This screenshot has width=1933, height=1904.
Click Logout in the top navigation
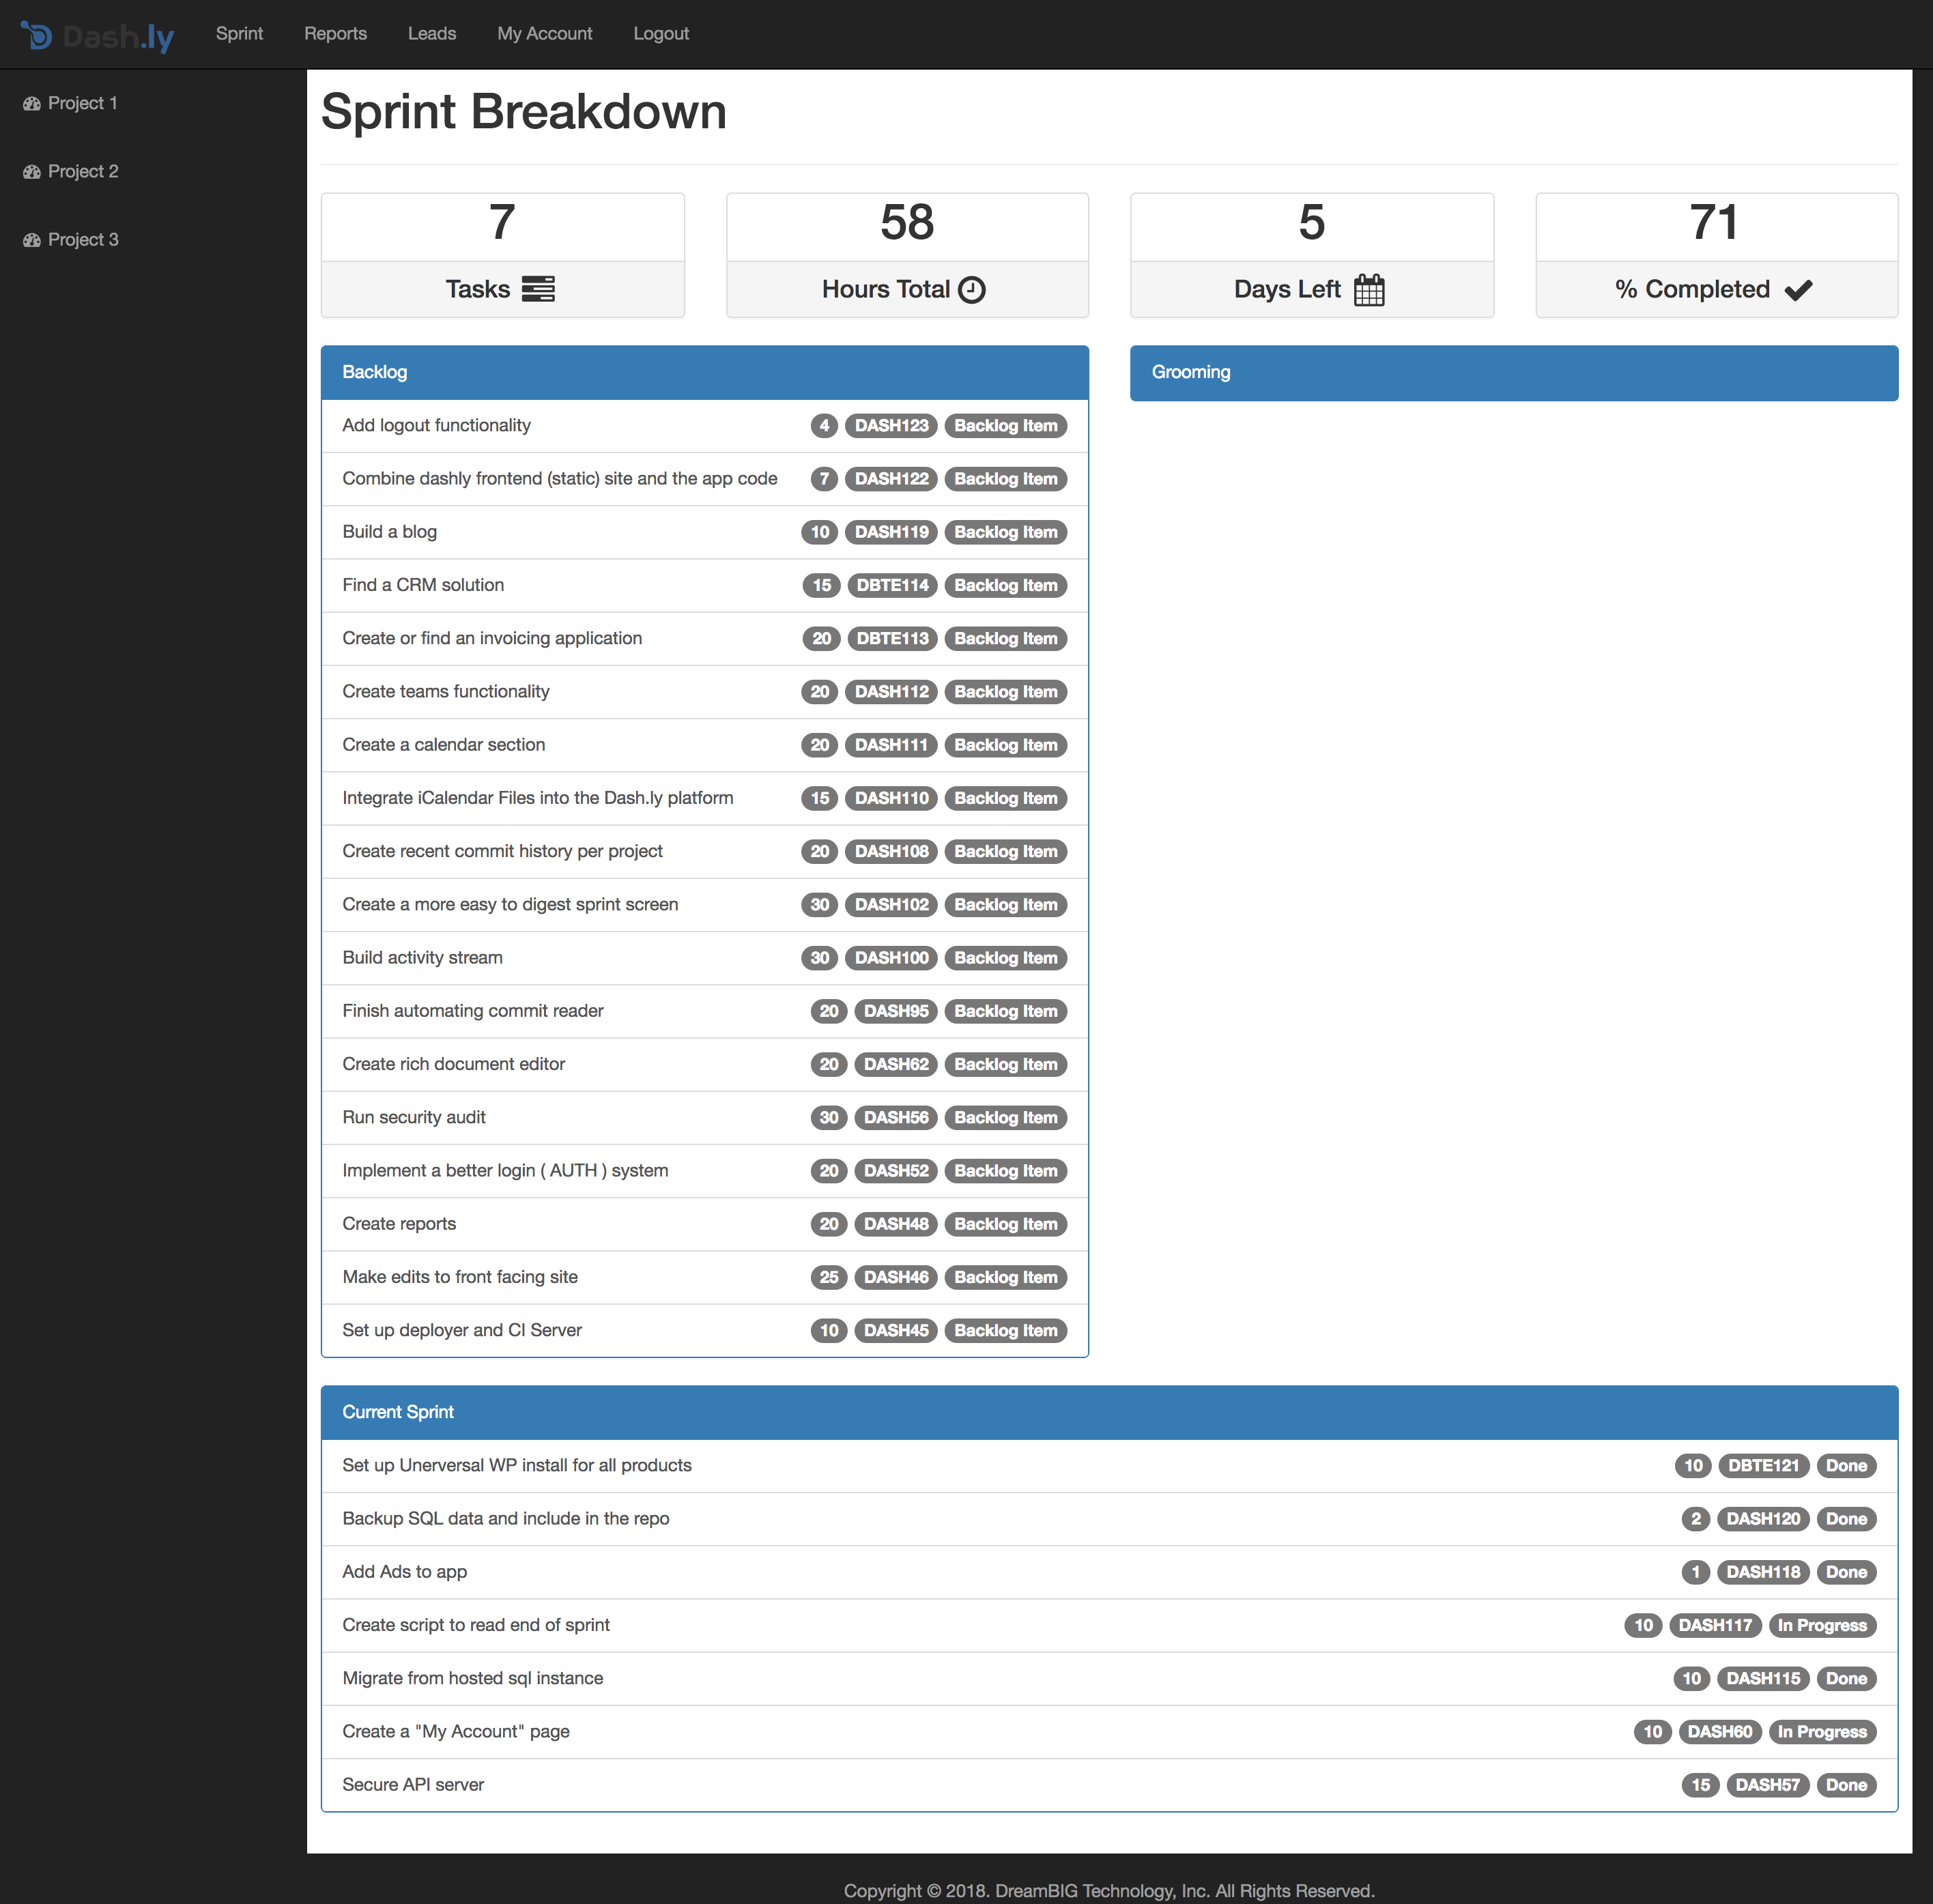pos(661,34)
